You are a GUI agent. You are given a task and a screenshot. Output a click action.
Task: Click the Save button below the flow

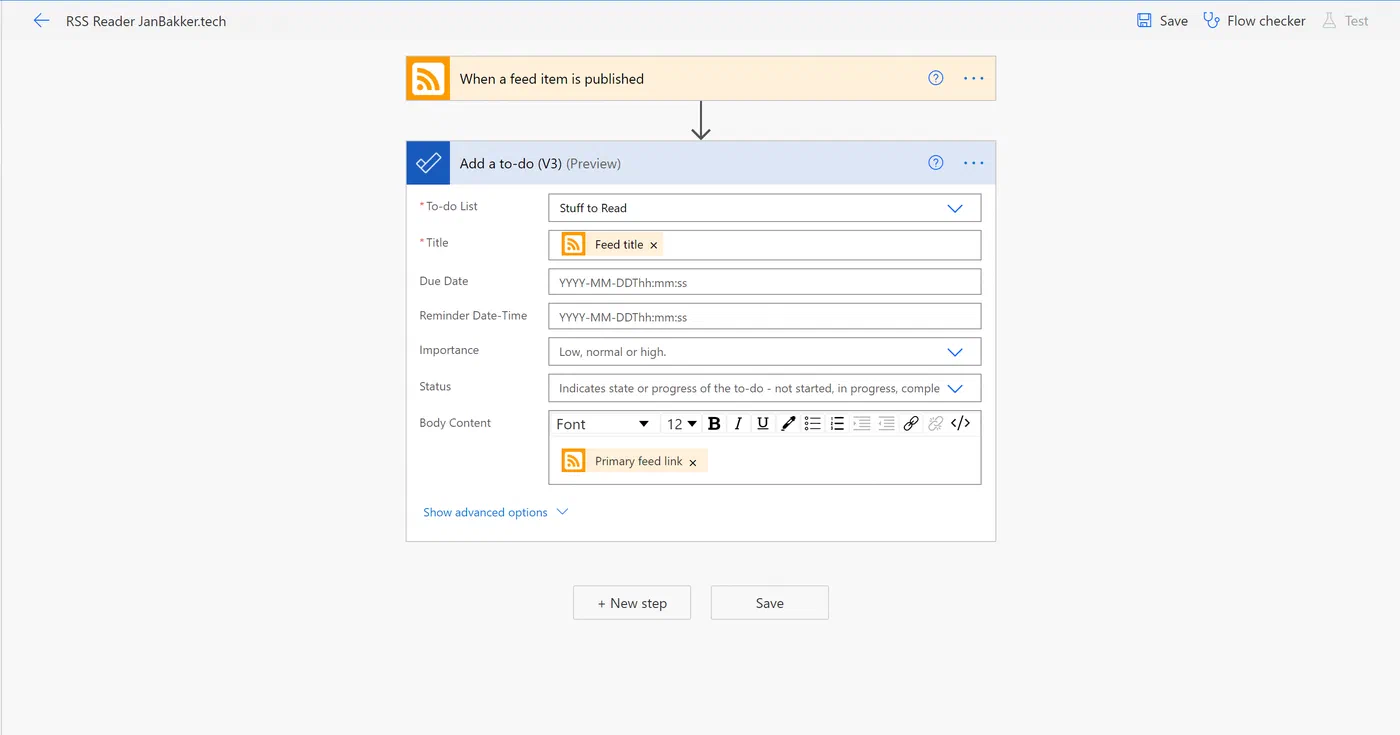[770, 603]
